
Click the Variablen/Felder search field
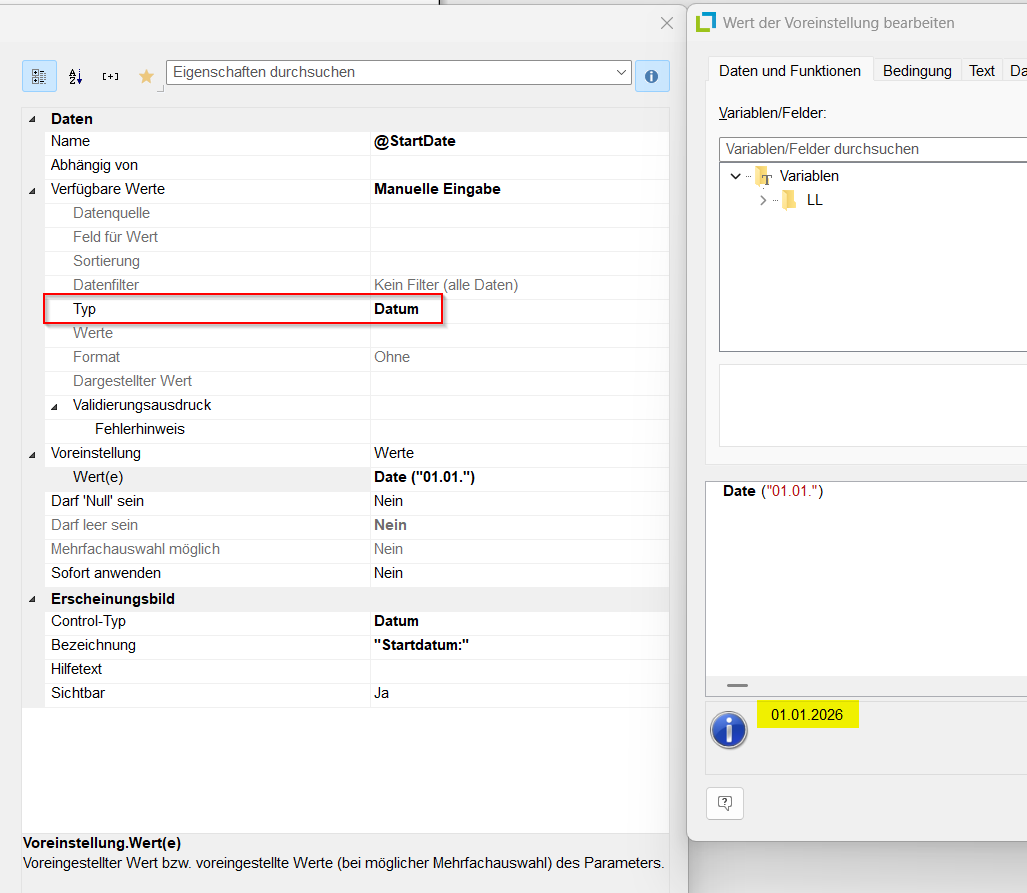pos(870,149)
